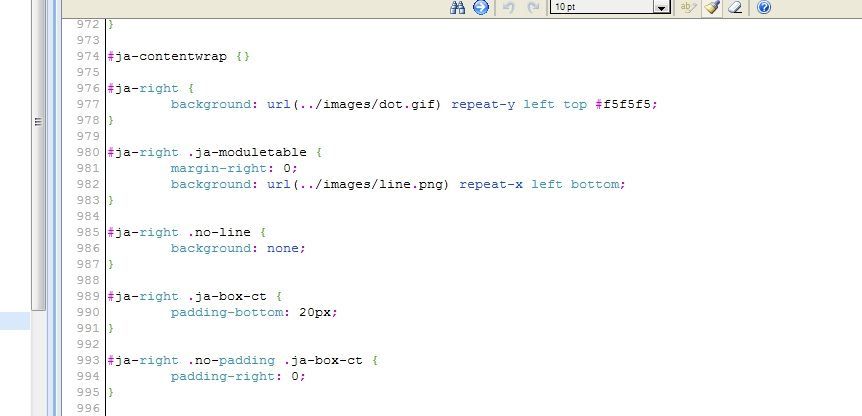Toggle the paintbrush syntax highlight icon
Screen dimensions: 862x416
tap(712, 7)
